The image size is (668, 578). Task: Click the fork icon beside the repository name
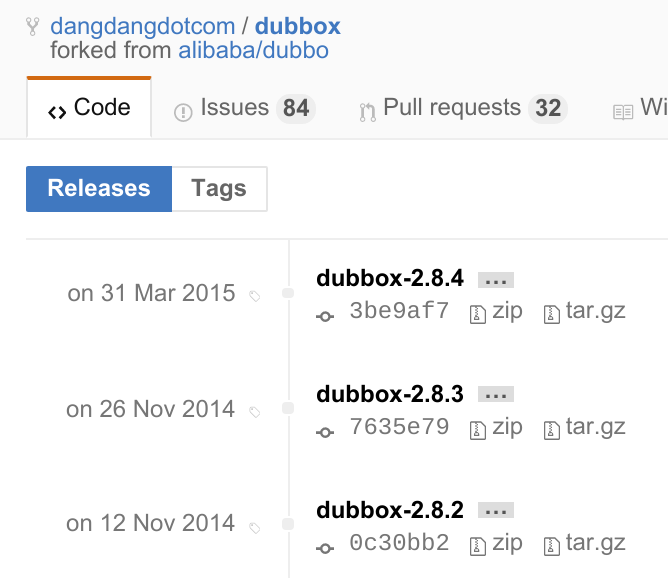[x=31, y=27]
